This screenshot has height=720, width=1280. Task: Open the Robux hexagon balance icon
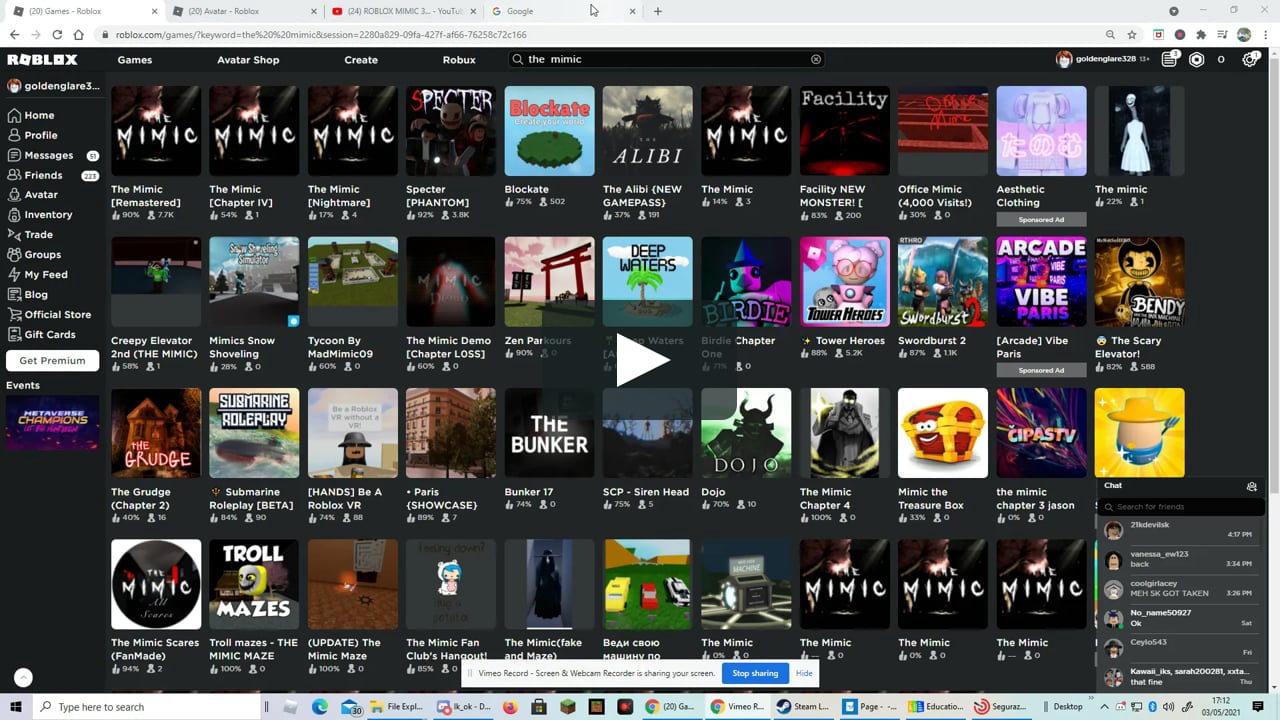point(1197,60)
